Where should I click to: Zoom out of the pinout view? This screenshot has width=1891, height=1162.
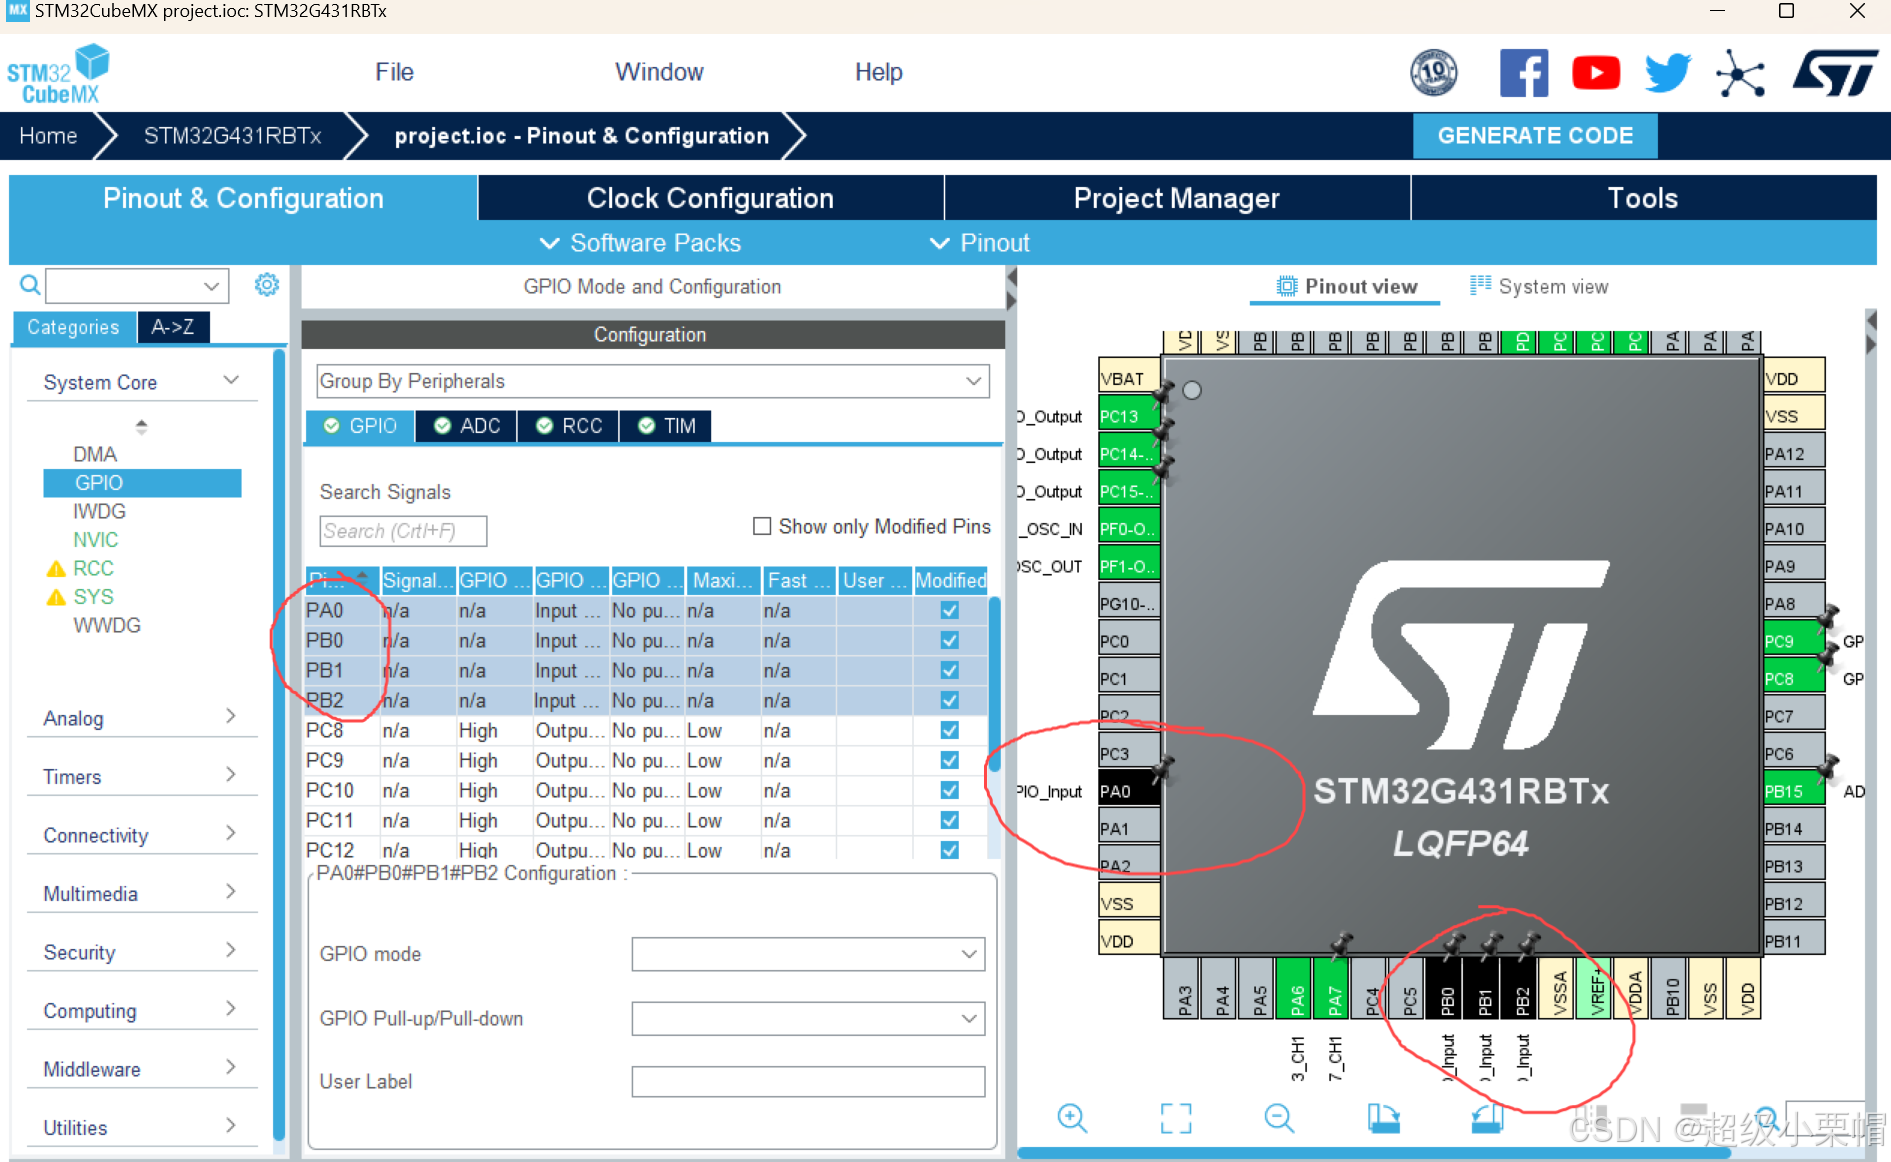[1279, 1118]
